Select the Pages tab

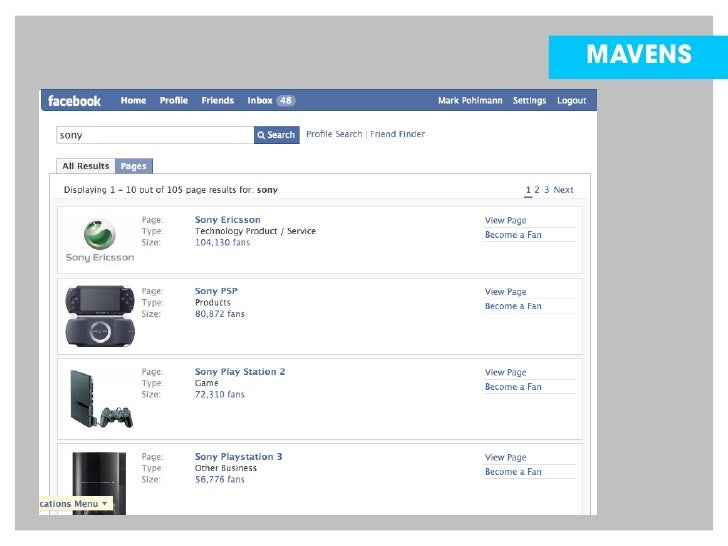point(134,166)
